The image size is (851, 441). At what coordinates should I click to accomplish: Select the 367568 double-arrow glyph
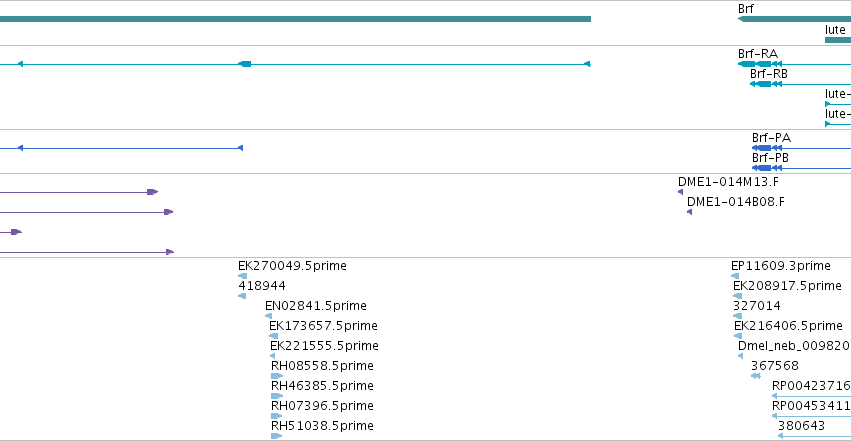point(755,376)
